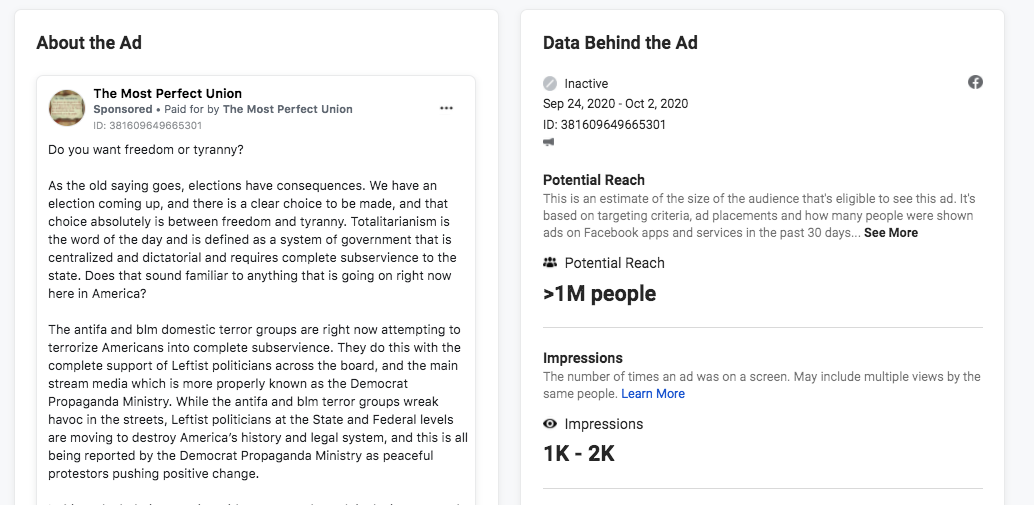The image size is (1034, 505).
Task: Click the 'About the Ad' heading
Action: point(89,43)
